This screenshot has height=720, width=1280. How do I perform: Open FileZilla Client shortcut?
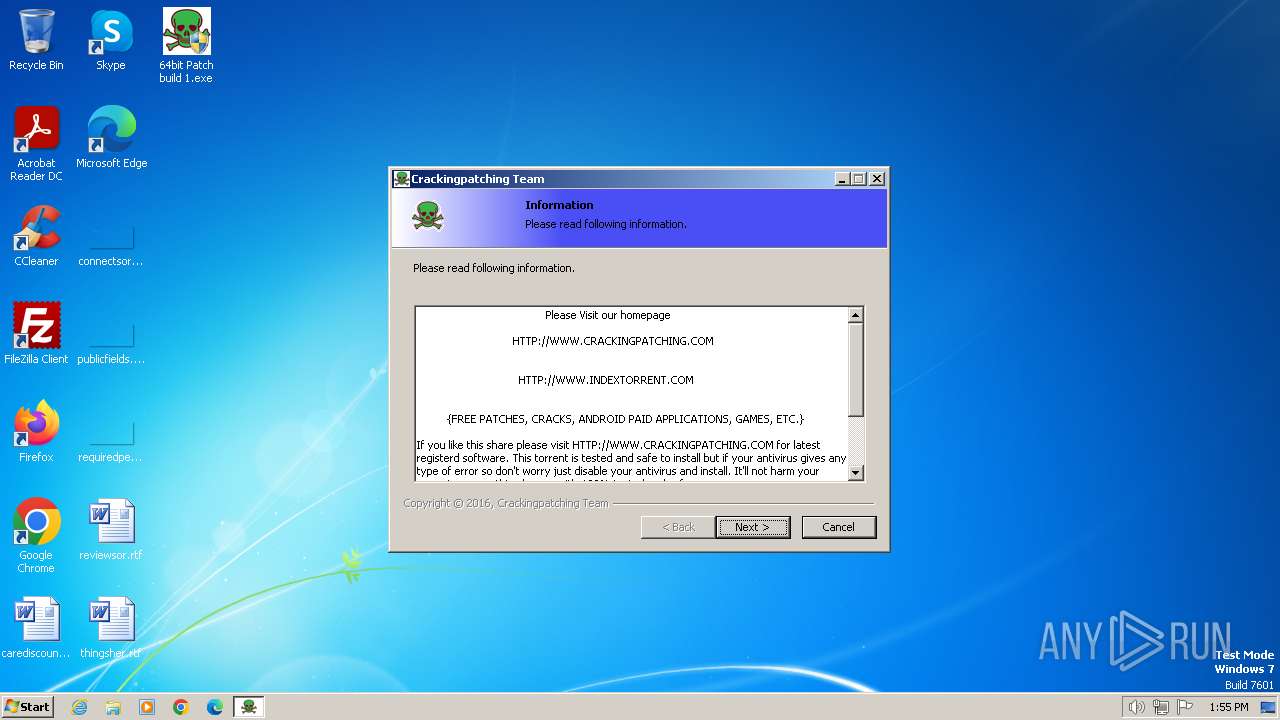pos(36,334)
